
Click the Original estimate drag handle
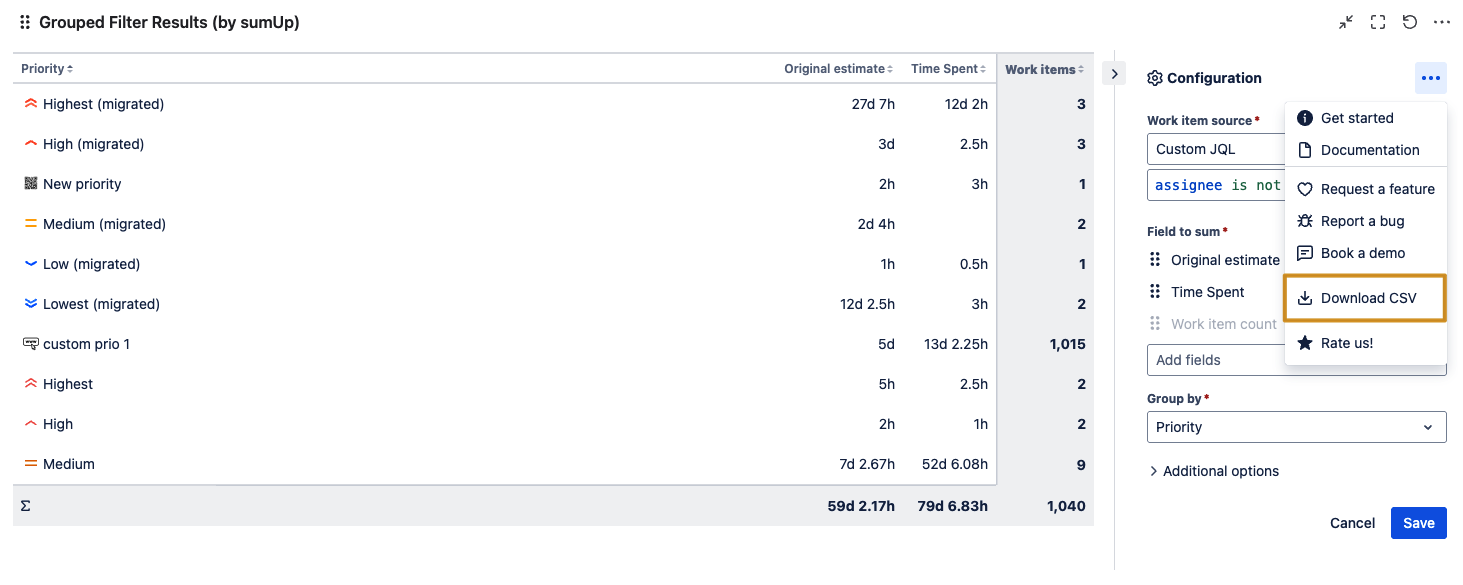click(1155, 260)
